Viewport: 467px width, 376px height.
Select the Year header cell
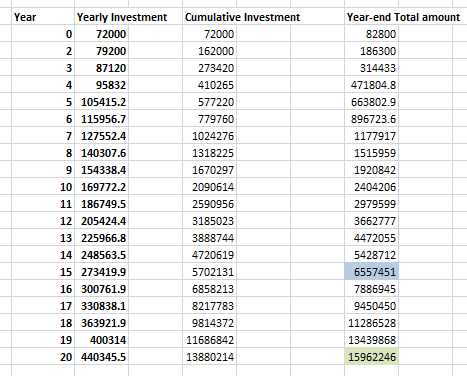pyautogui.click(x=43, y=17)
